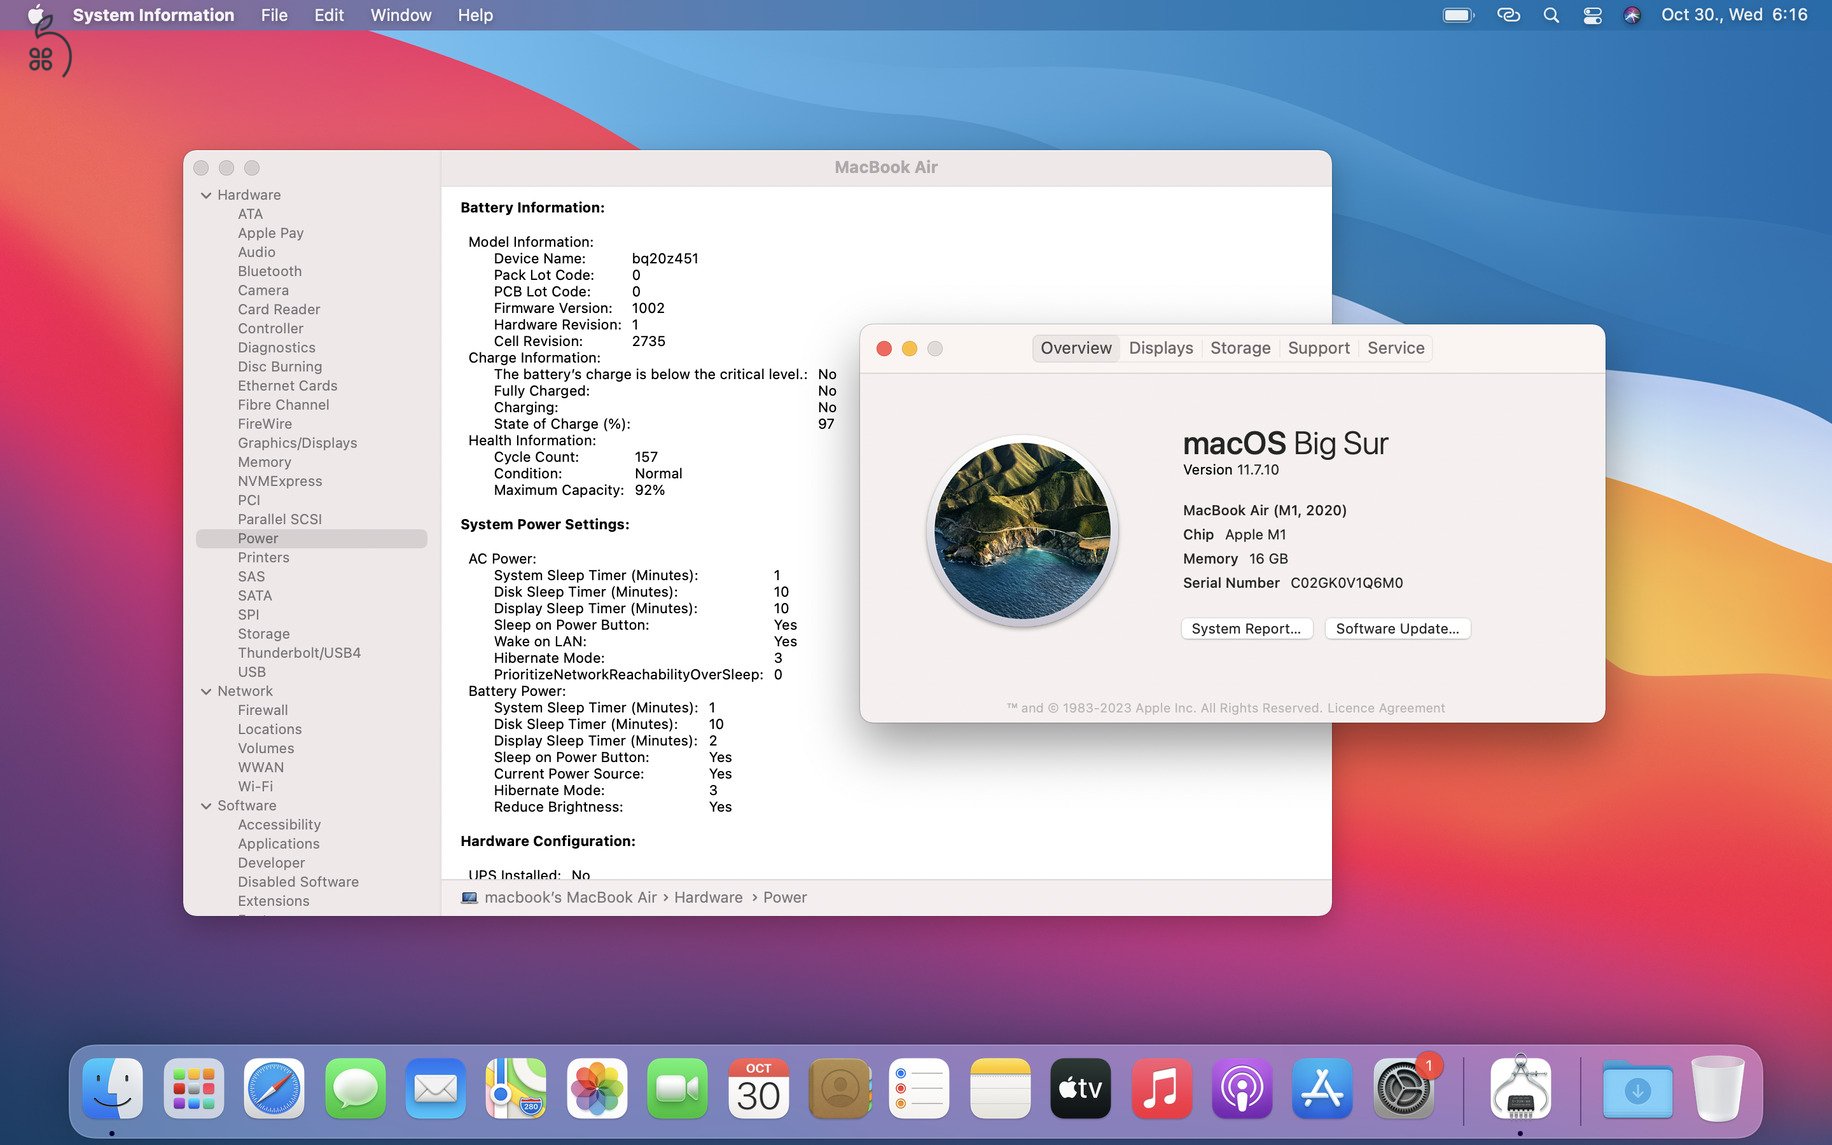The width and height of the screenshot is (1832, 1145).
Task: Open Finder from the dock
Action: tap(112, 1088)
